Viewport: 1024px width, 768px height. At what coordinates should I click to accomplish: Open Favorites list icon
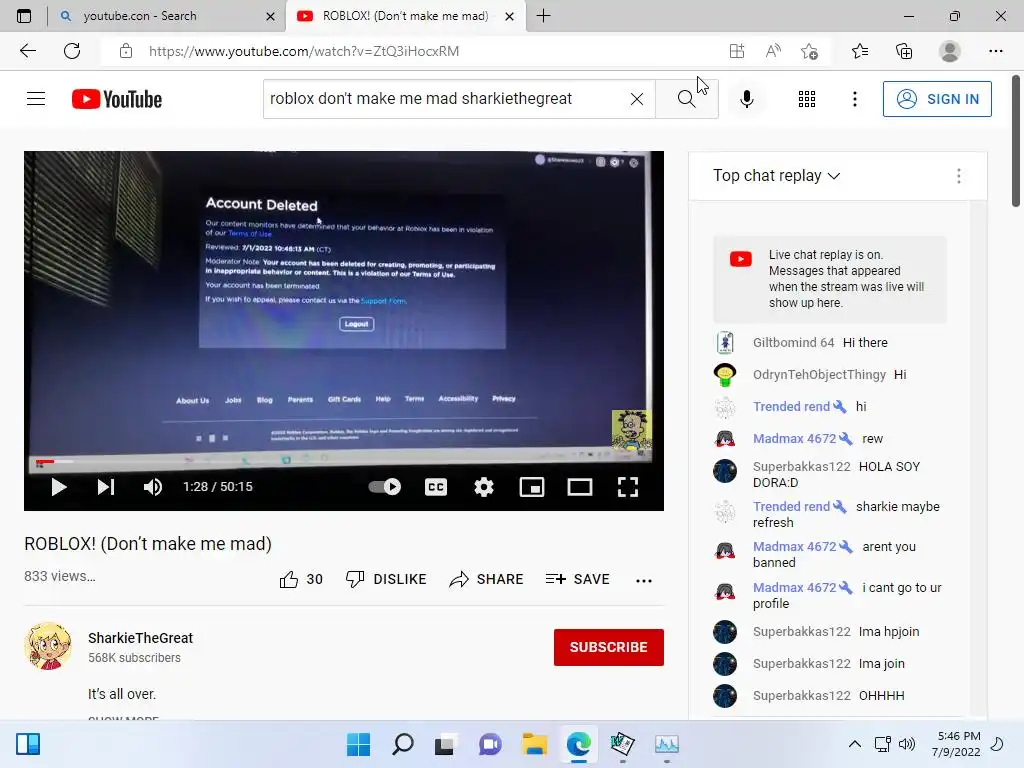point(860,51)
